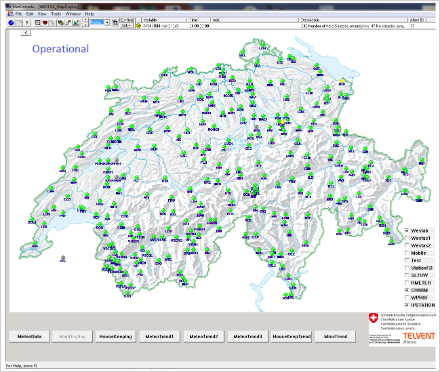The height and width of the screenshot is (372, 440).
Task: Open the Edit menu
Action: click(30, 14)
